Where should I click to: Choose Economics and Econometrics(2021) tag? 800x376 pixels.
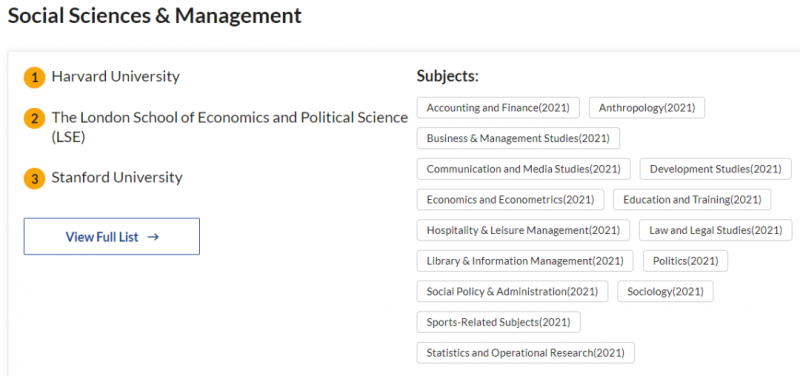510,199
